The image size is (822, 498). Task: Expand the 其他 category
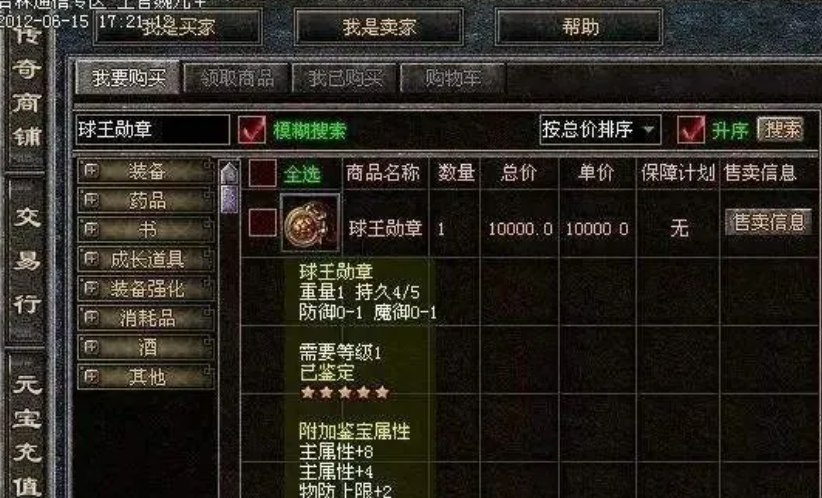[146, 376]
